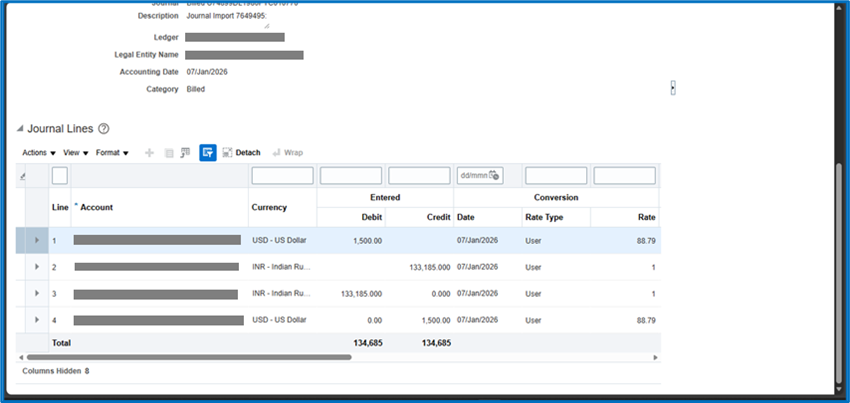The image size is (850, 403).
Task: Open the Format menu
Action: coord(112,153)
